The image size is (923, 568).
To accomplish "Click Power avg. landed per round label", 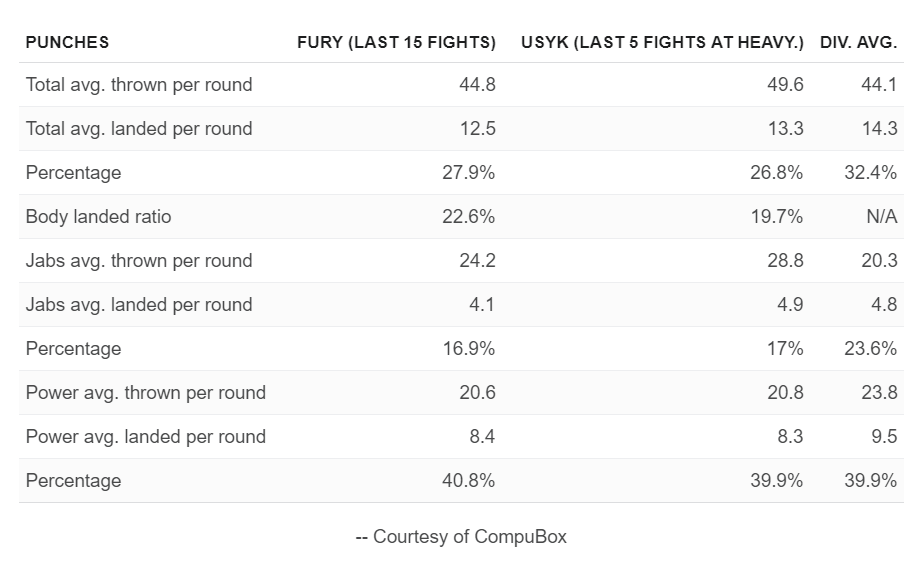I will [x=145, y=437].
